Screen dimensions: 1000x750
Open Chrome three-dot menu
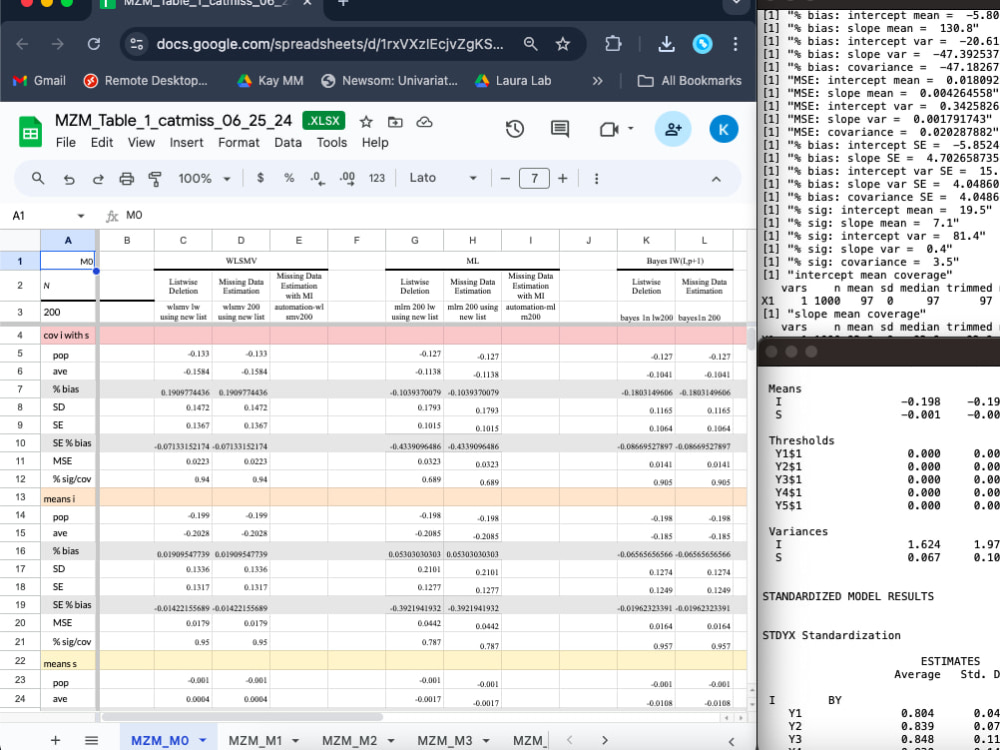735,44
